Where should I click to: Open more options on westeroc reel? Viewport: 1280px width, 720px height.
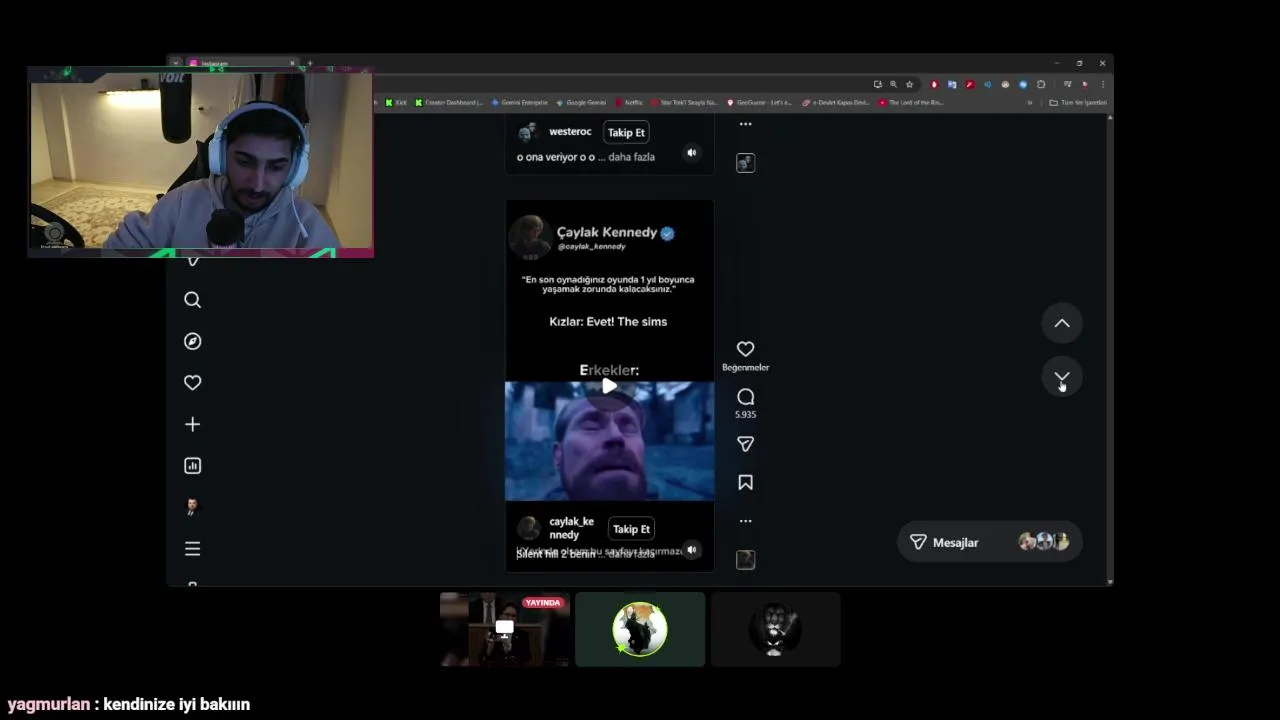[x=745, y=124]
